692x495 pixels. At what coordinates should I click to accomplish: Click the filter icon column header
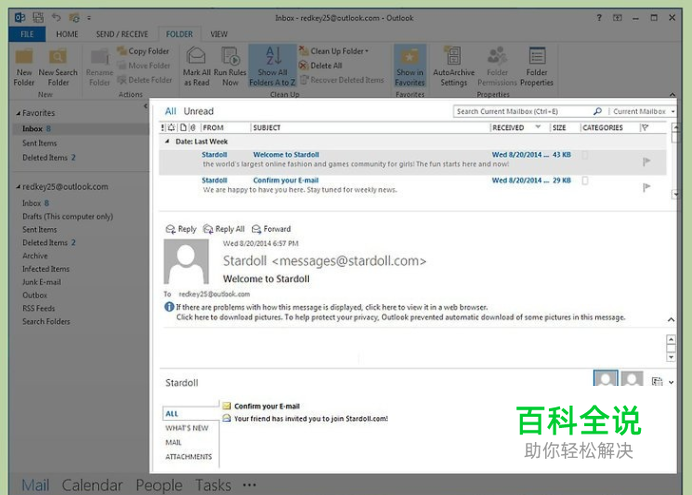(645, 128)
